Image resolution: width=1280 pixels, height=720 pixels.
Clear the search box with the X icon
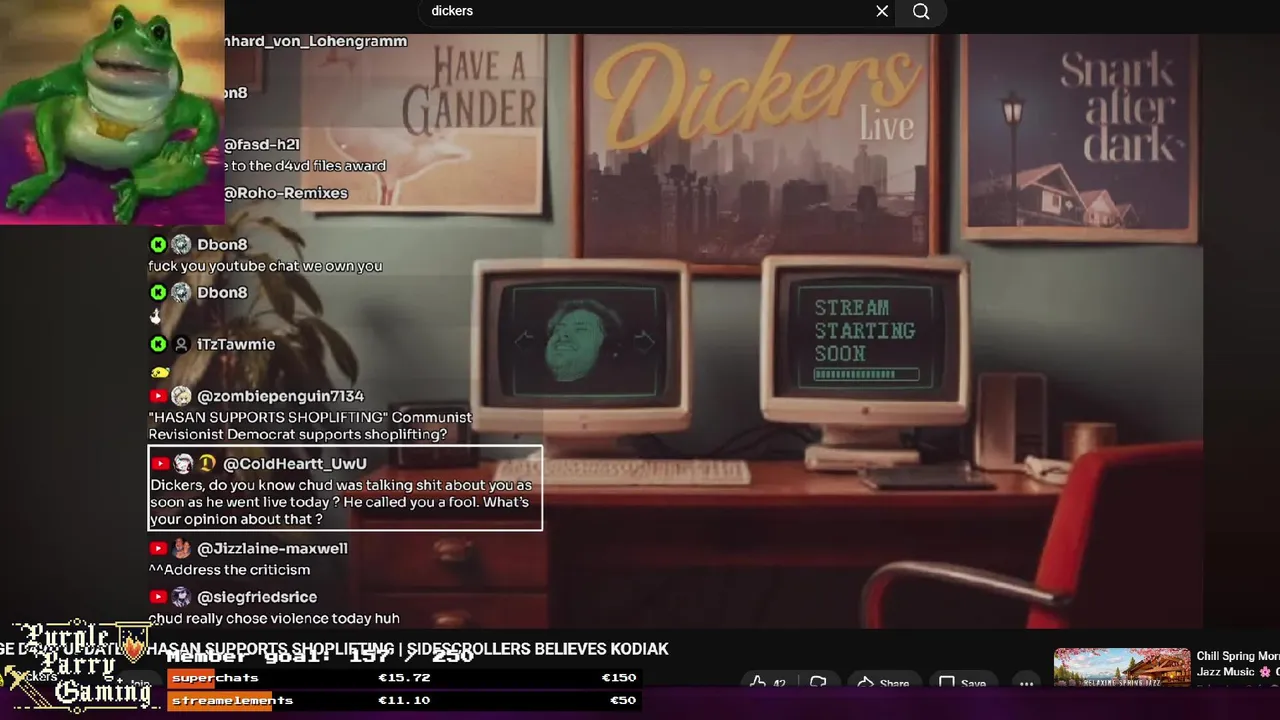tap(882, 11)
